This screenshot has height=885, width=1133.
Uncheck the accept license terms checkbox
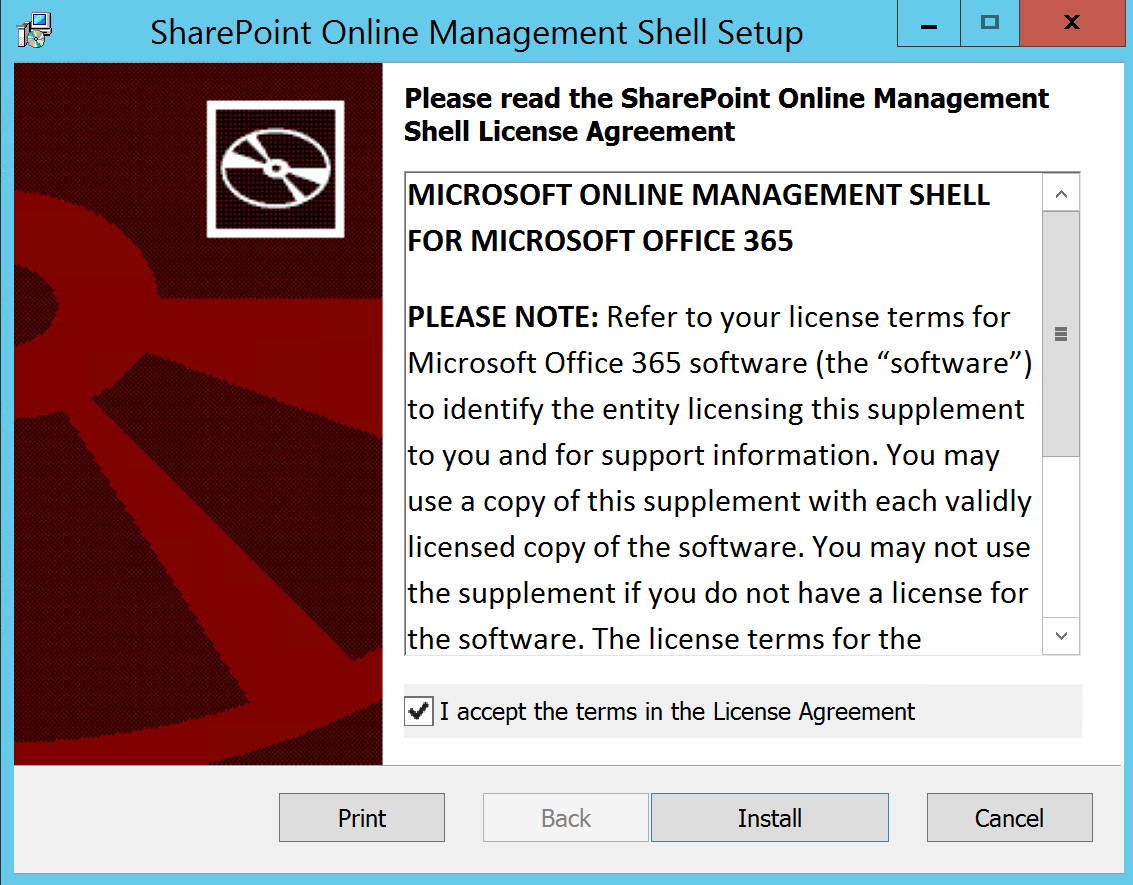(418, 711)
